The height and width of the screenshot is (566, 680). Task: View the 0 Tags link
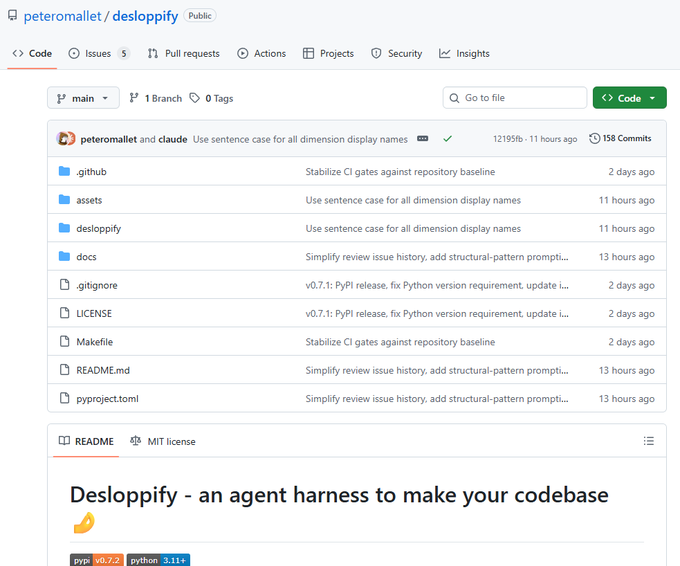212,98
